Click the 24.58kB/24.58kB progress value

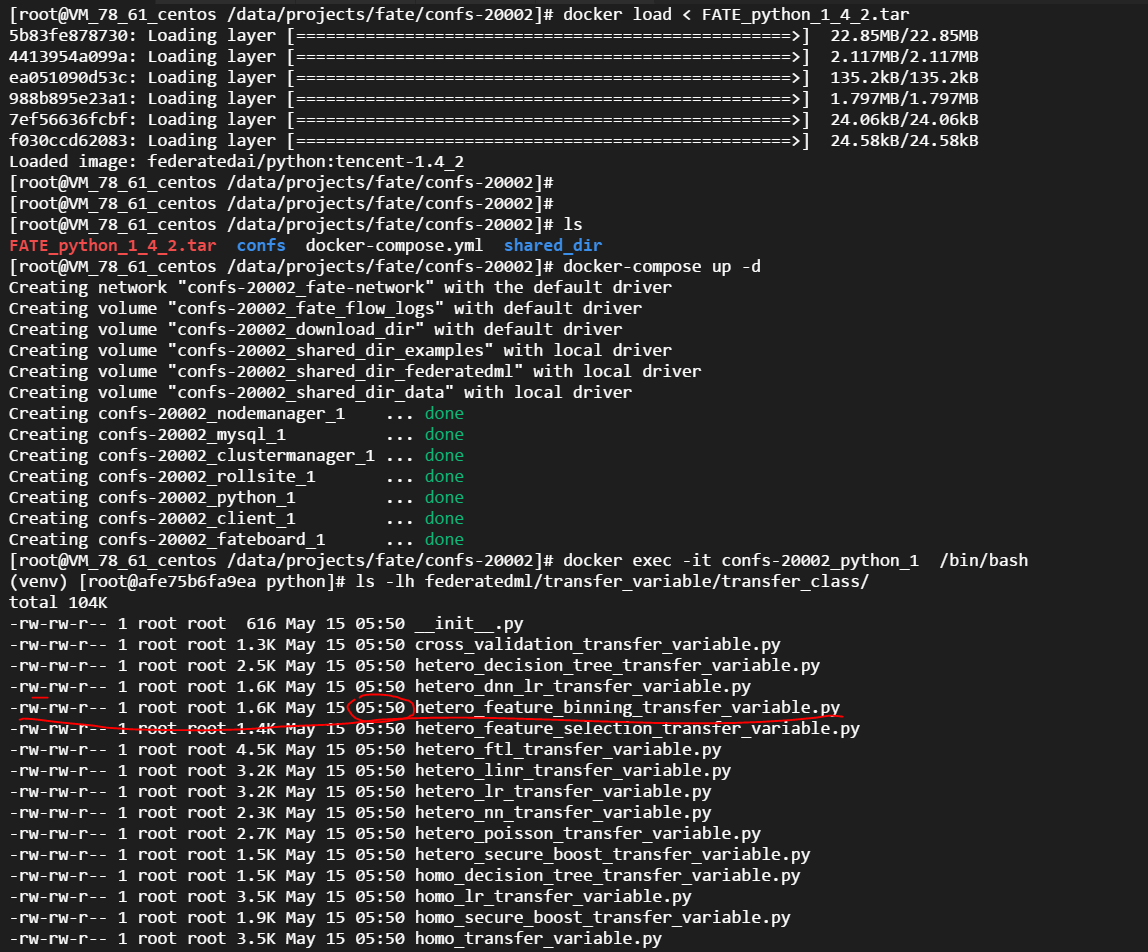[x=904, y=141]
